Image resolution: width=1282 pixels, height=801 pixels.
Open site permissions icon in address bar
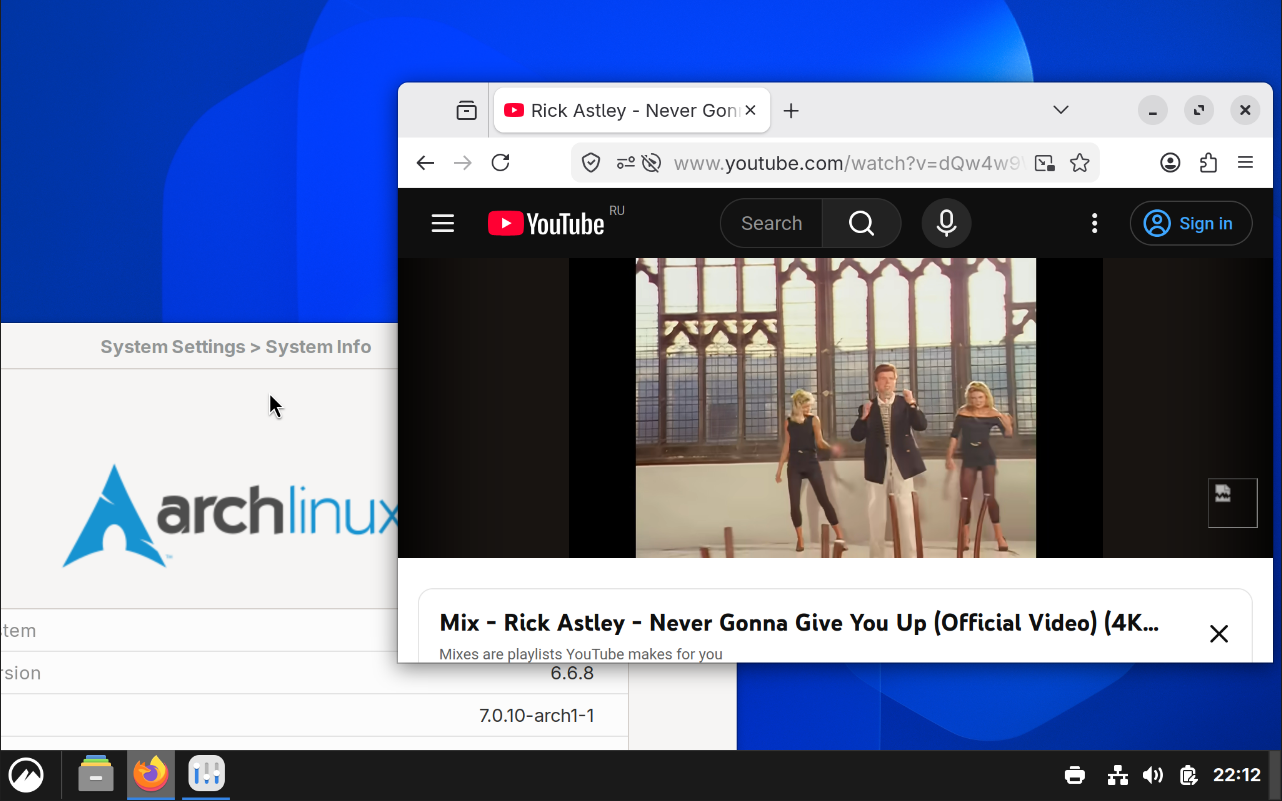click(x=626, y=163)
